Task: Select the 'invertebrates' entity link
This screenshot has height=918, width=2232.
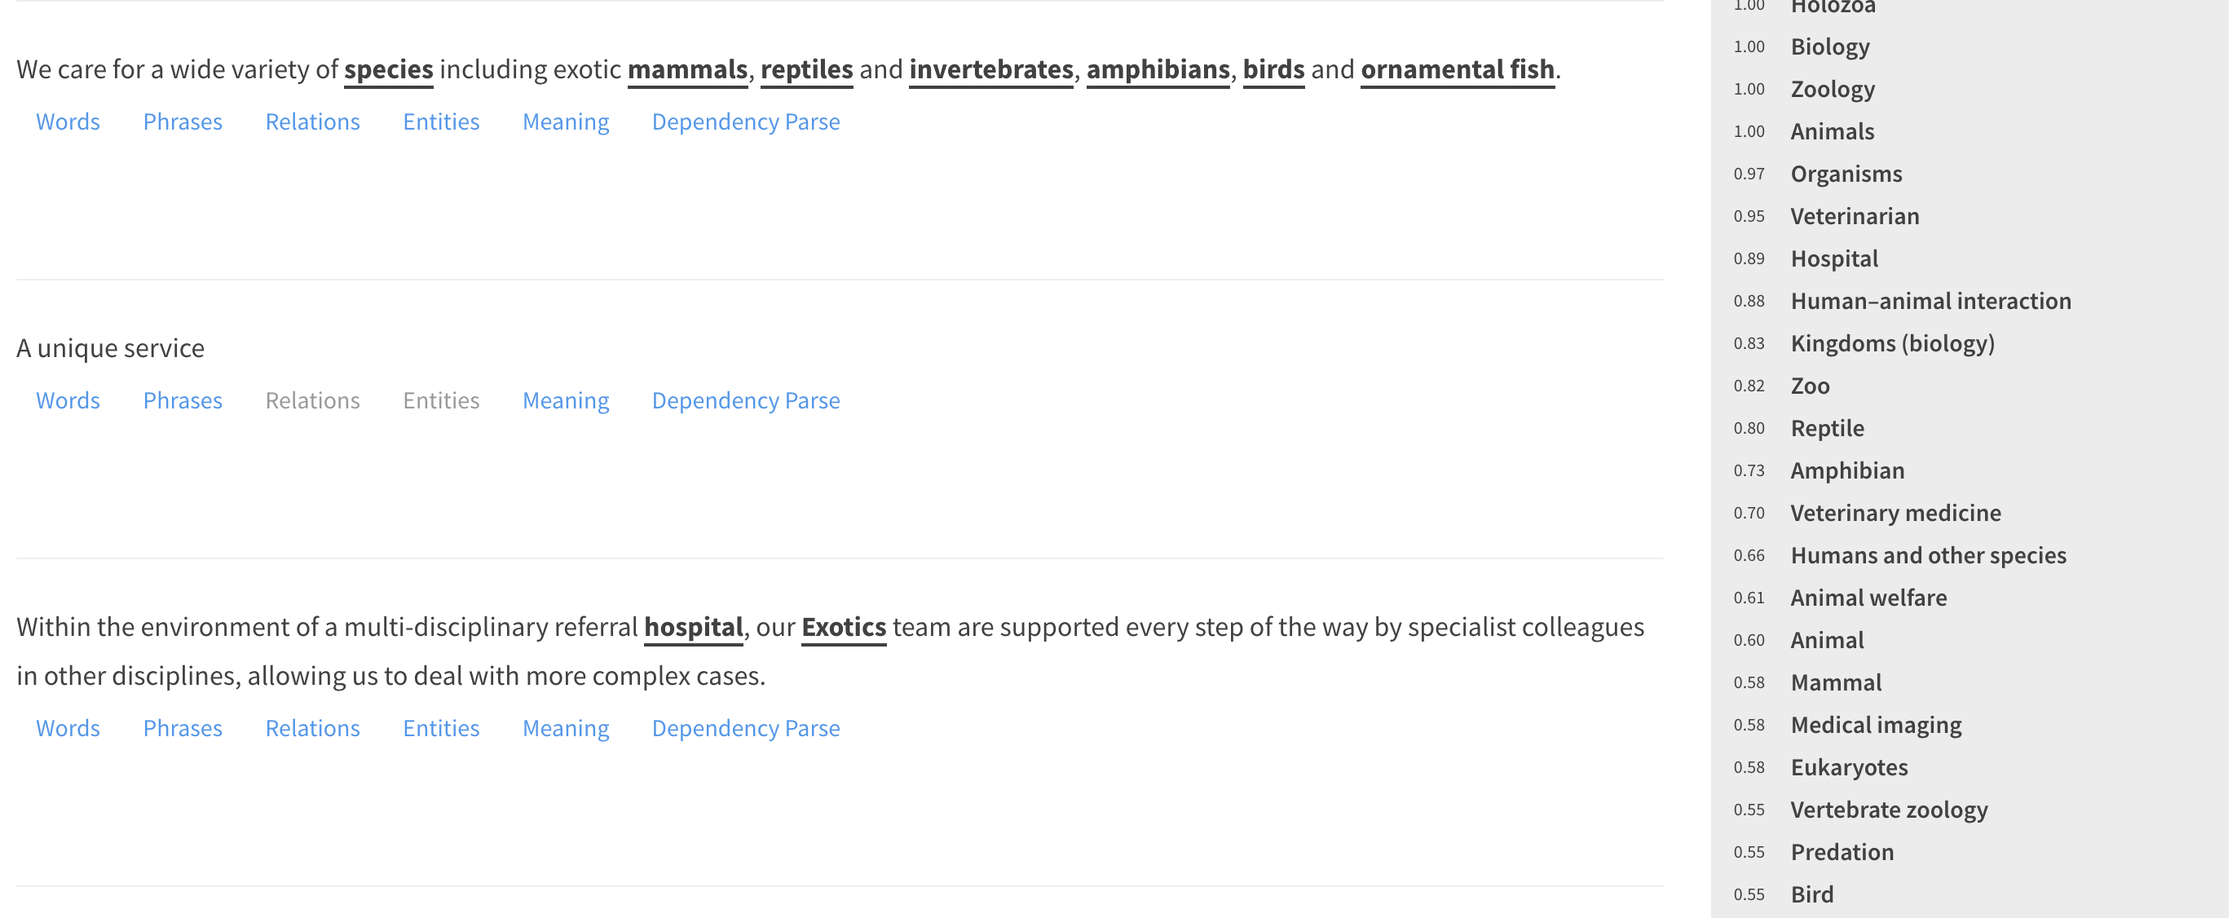Action: point(990,70)
